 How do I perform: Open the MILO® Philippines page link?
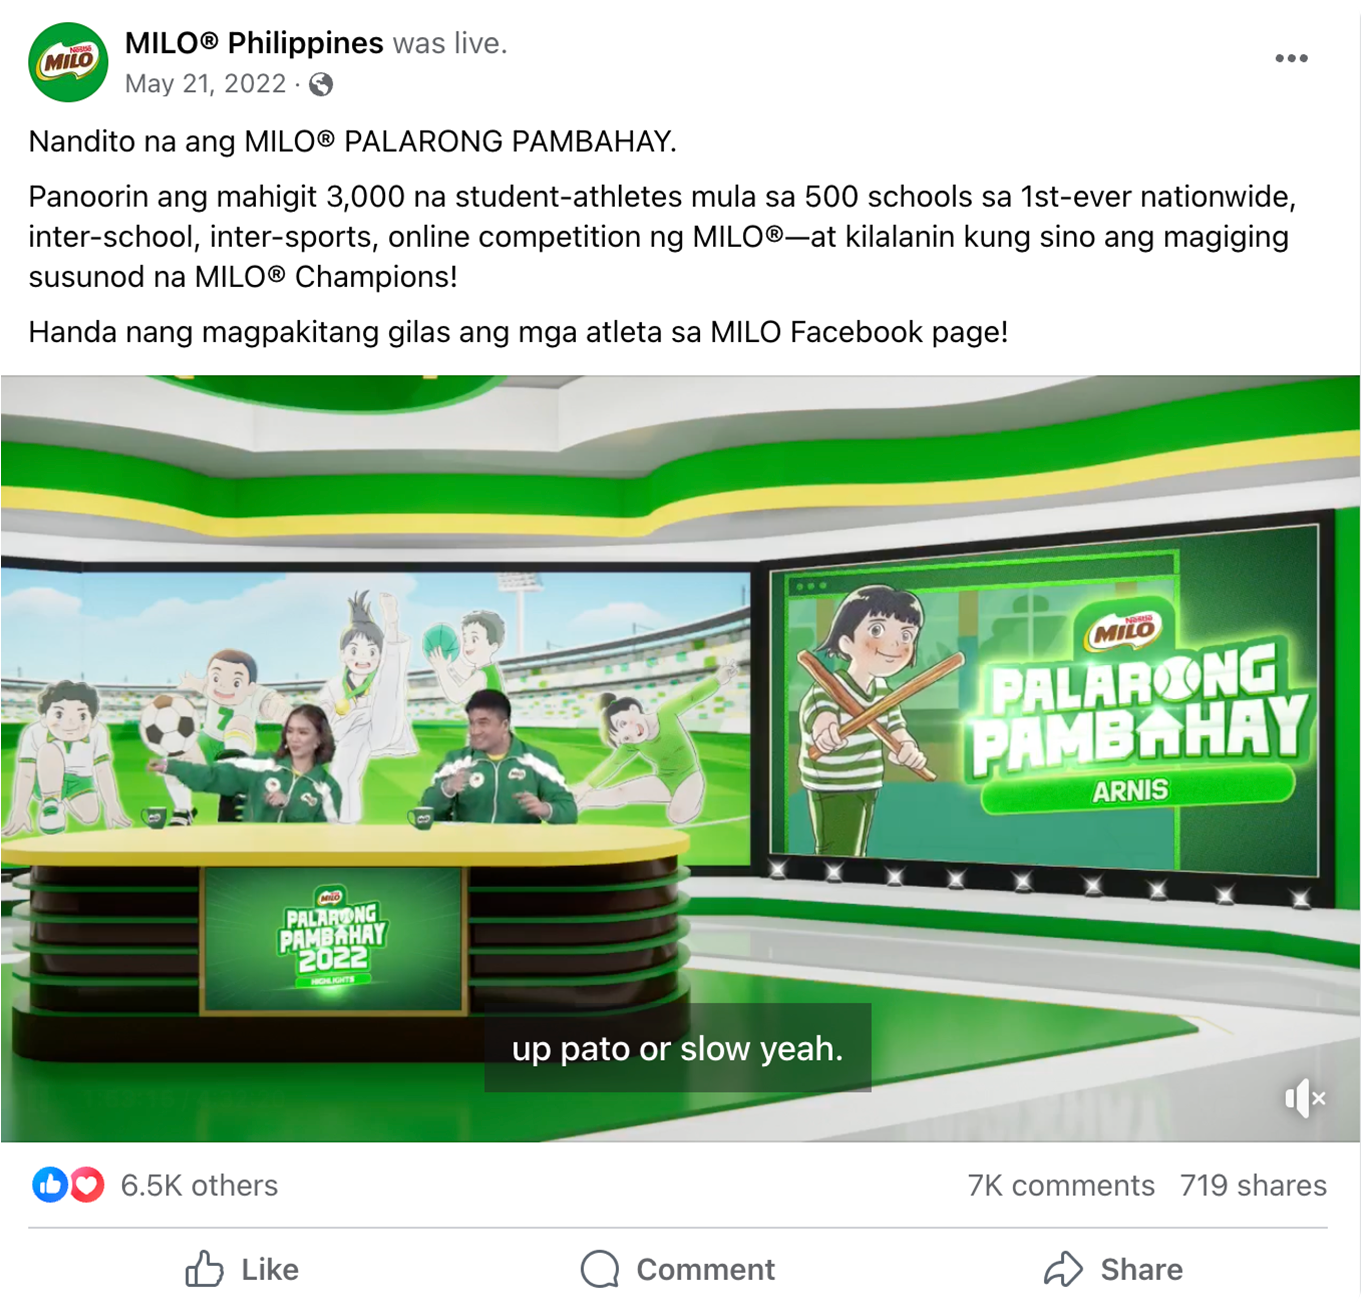[x=254, y=43]
